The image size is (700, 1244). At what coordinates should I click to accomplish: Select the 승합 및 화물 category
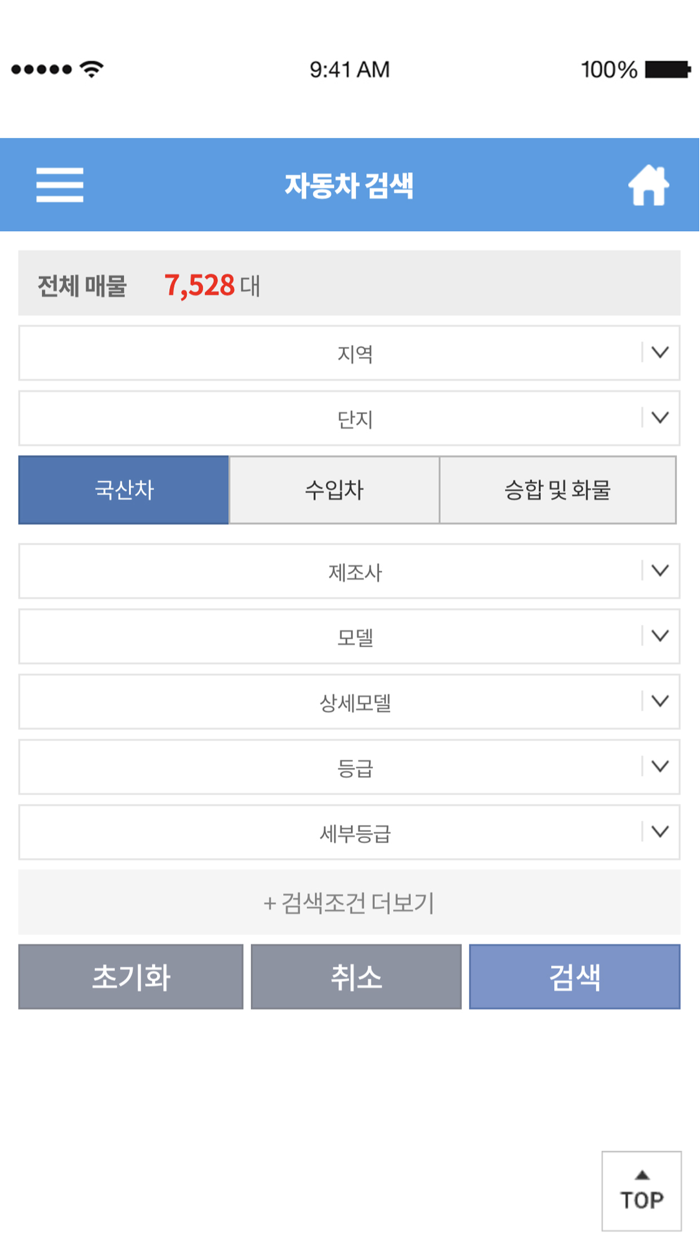click(x=557, y=490)
